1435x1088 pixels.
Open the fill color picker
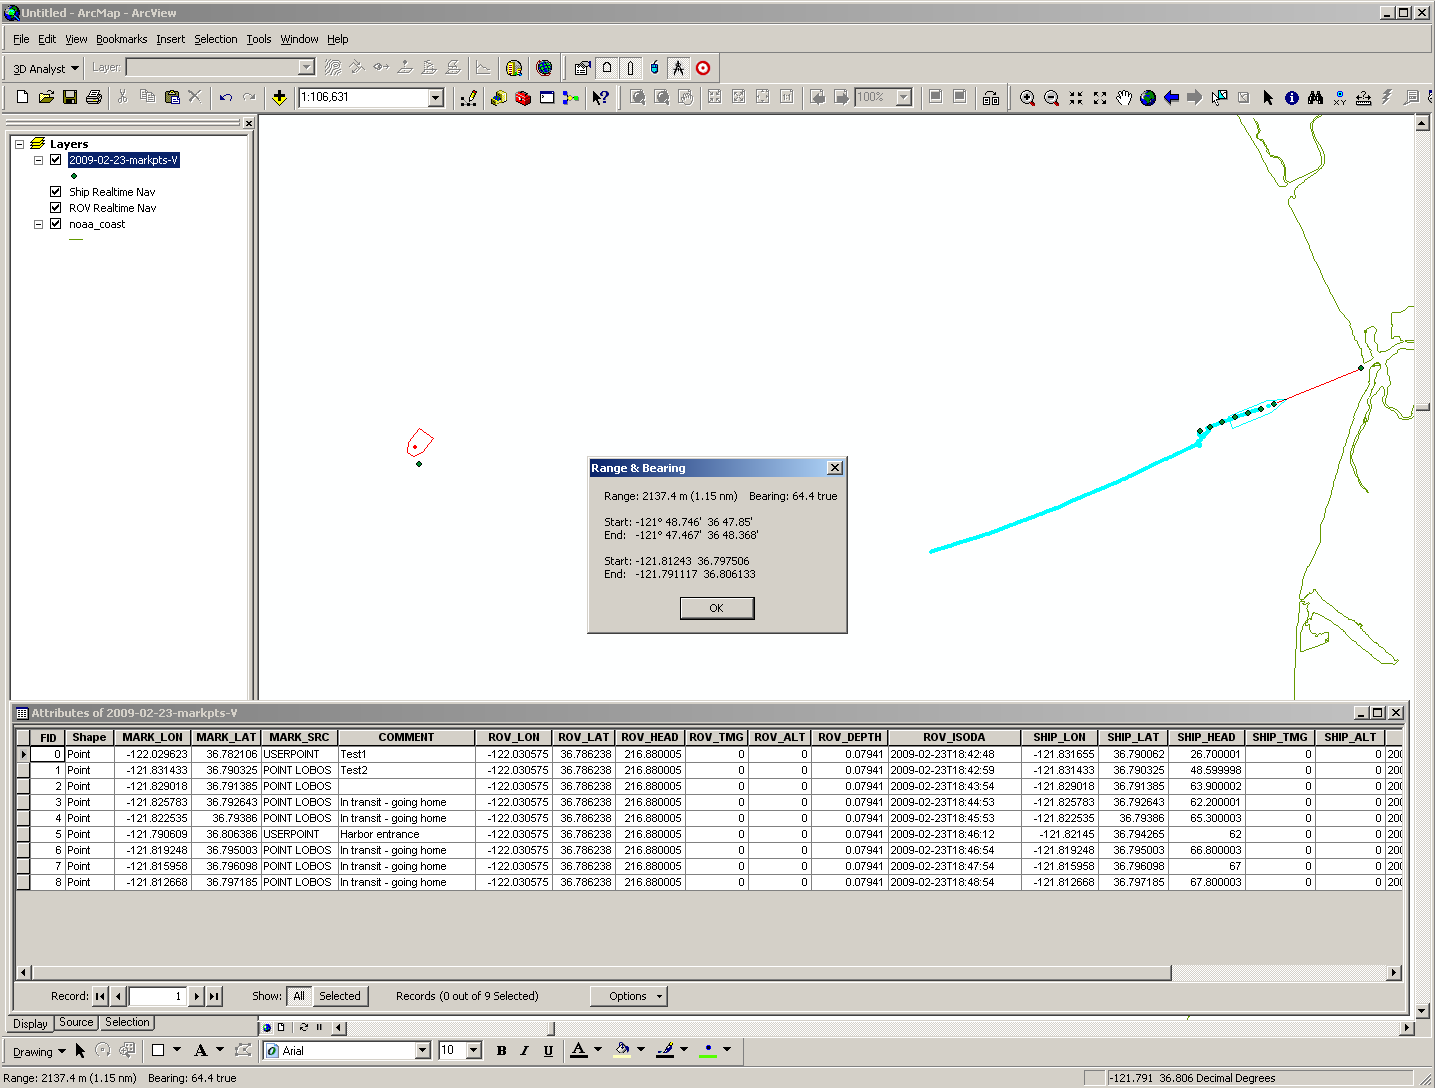click(641, 1050)
